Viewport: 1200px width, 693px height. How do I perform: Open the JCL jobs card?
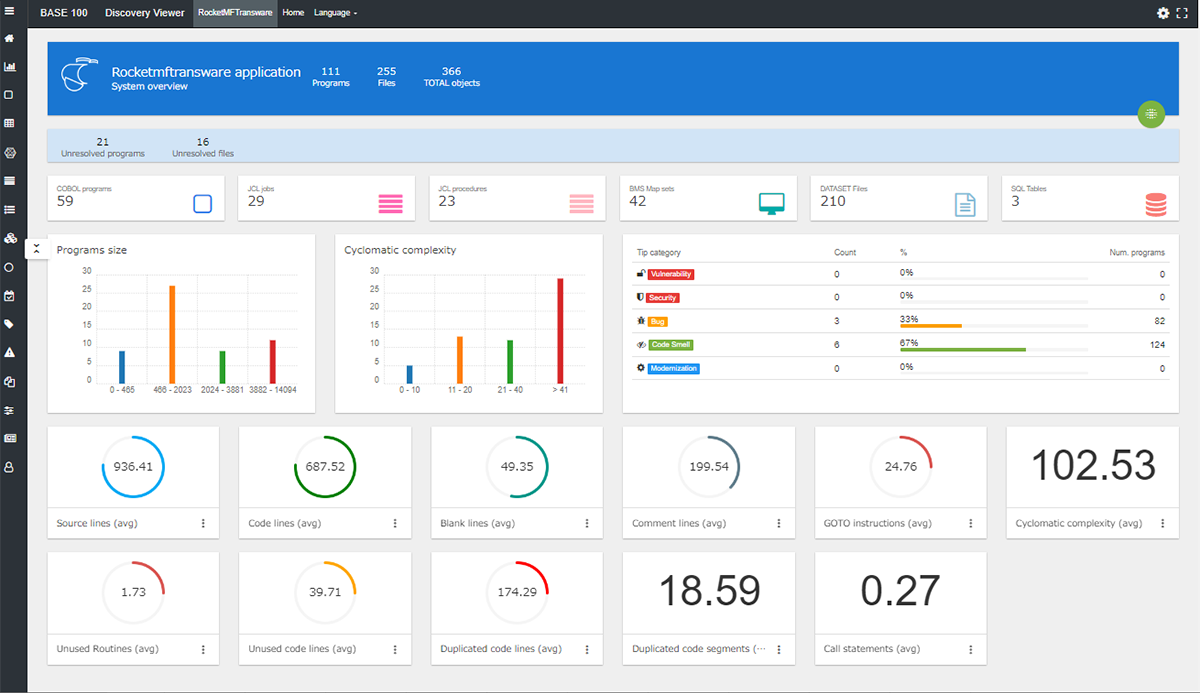tap(327, 198)
